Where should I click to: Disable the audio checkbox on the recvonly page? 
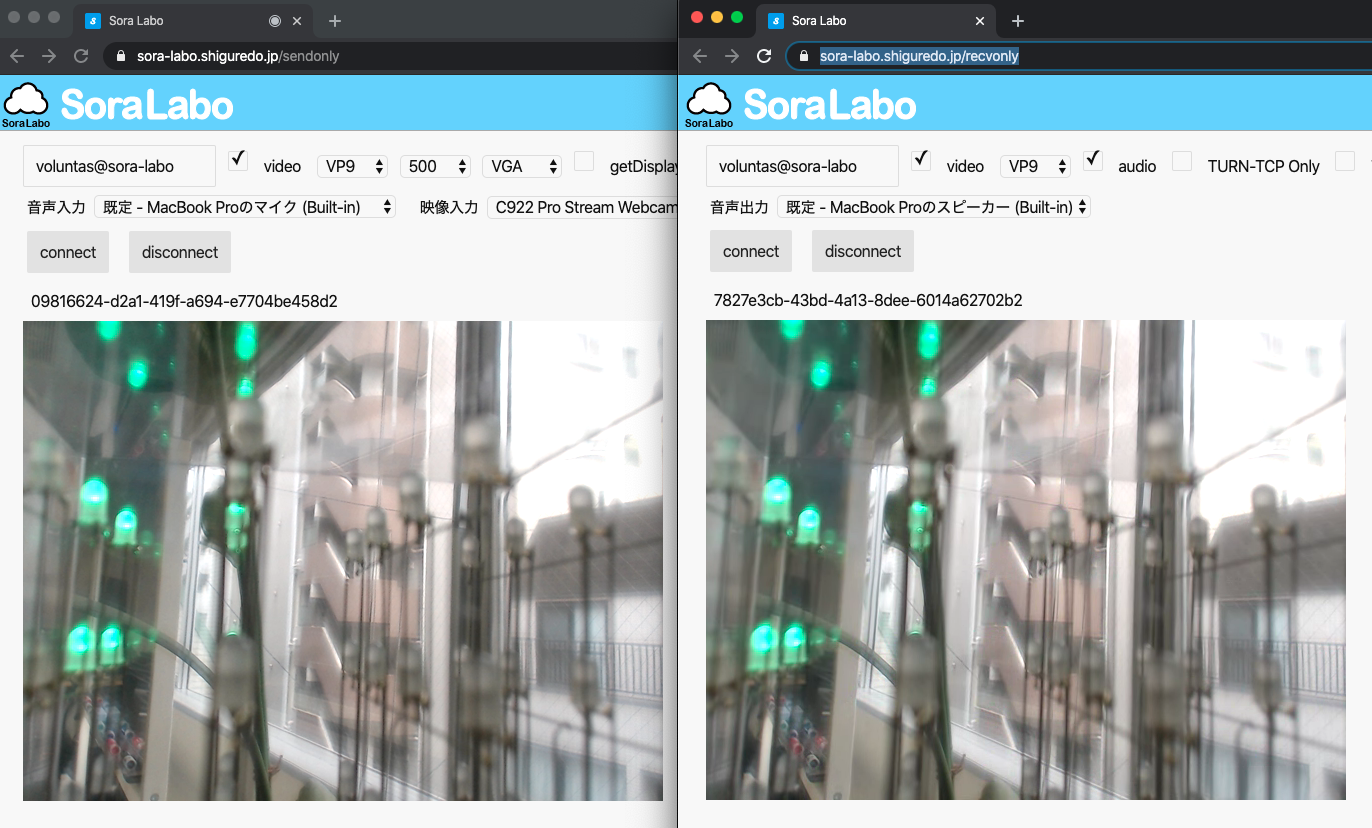coord(1092,159)
